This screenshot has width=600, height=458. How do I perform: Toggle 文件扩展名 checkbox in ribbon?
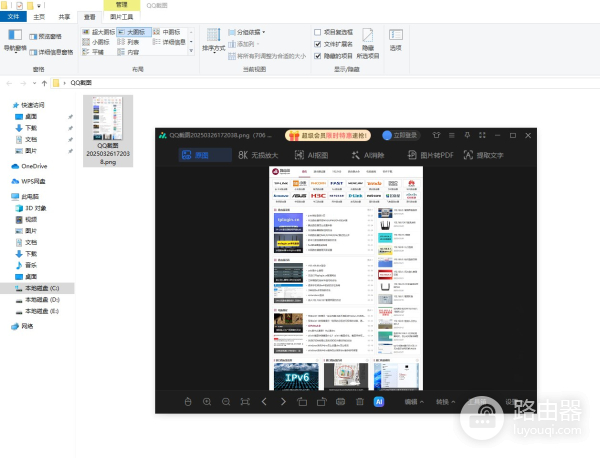click(x=318, y=44)
